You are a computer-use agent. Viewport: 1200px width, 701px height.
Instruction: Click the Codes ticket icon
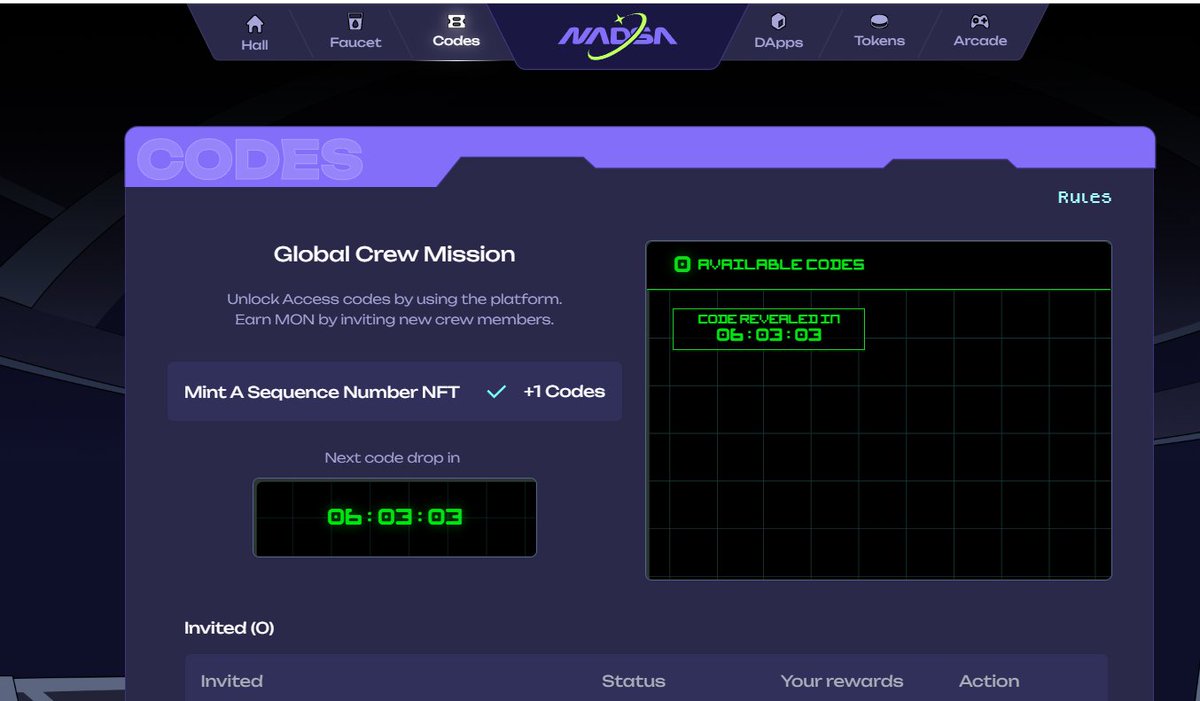[x=456, y=21]
